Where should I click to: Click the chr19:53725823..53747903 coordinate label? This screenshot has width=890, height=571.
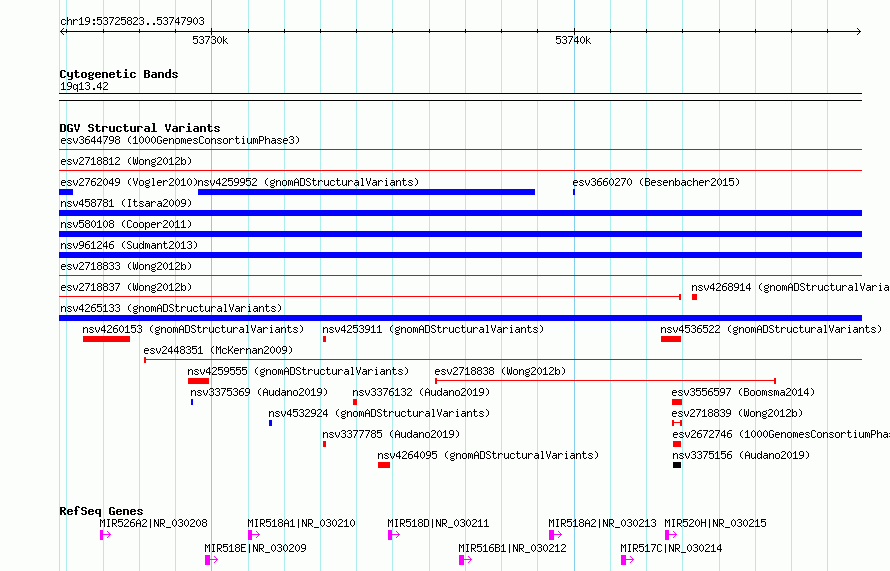click(x=132, y=22)
